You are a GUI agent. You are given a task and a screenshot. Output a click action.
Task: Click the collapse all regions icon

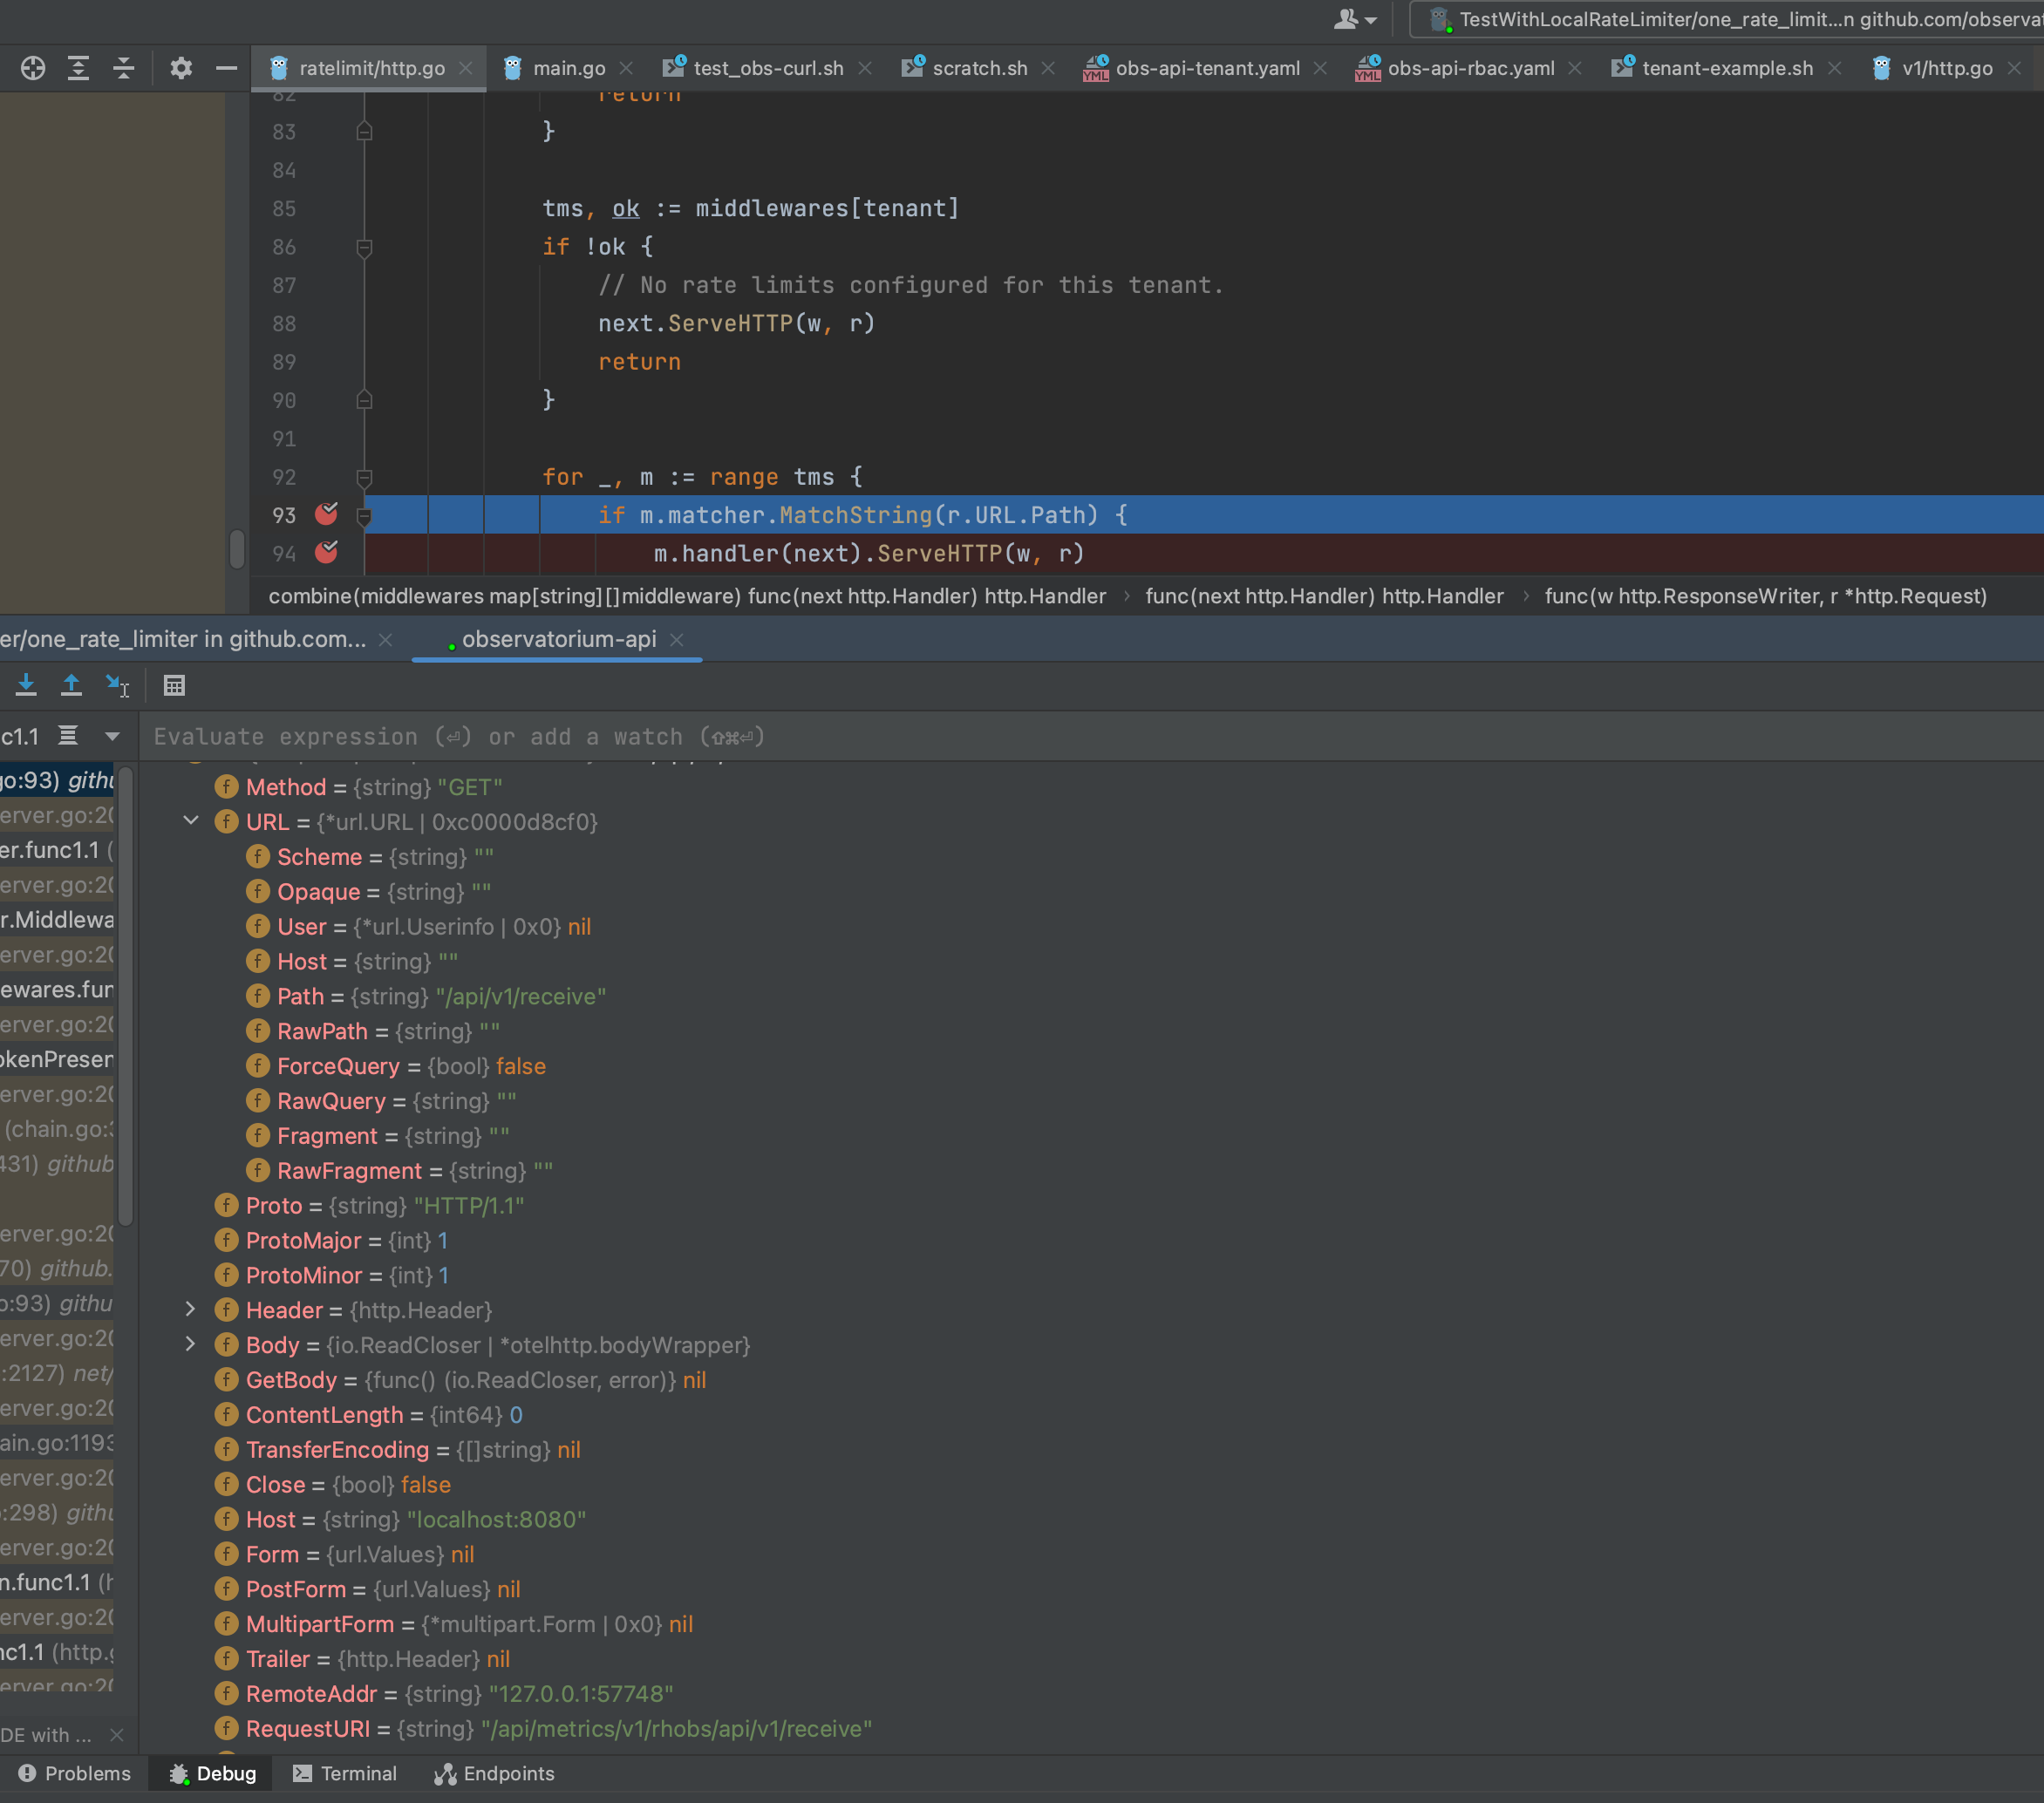pos(124,68)
